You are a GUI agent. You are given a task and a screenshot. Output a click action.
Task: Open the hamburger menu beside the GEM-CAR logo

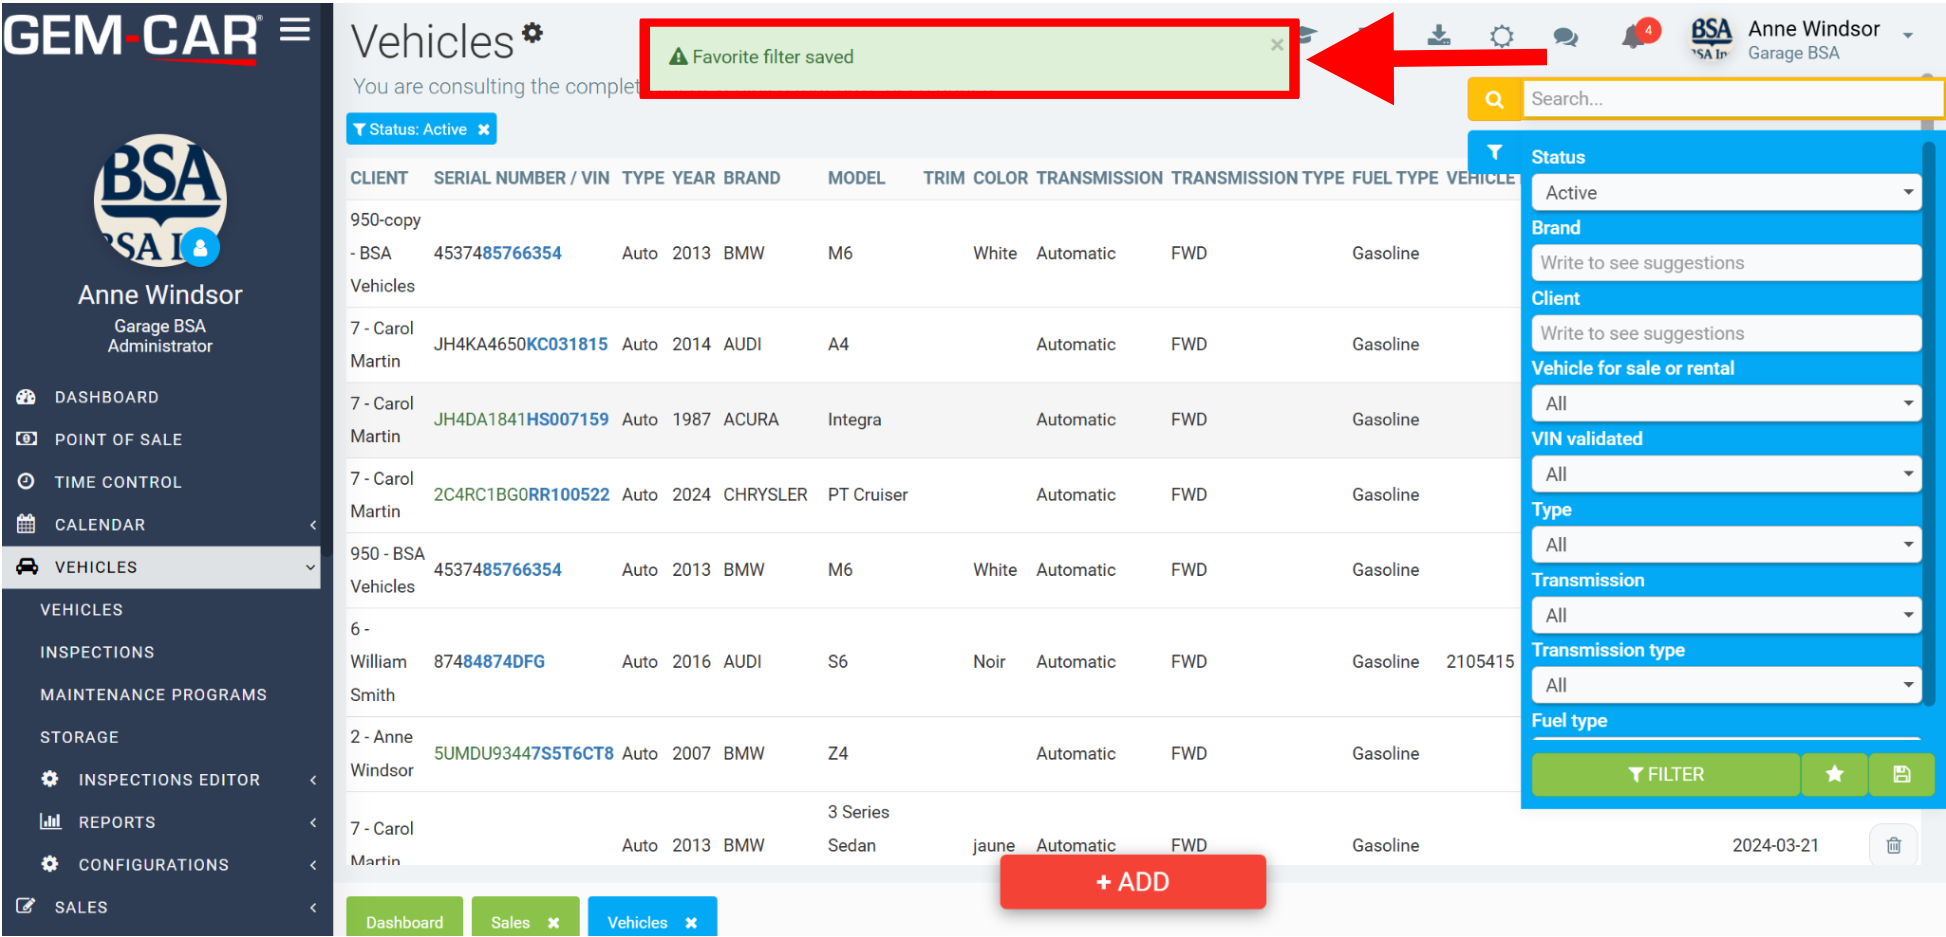click(294, 30)
